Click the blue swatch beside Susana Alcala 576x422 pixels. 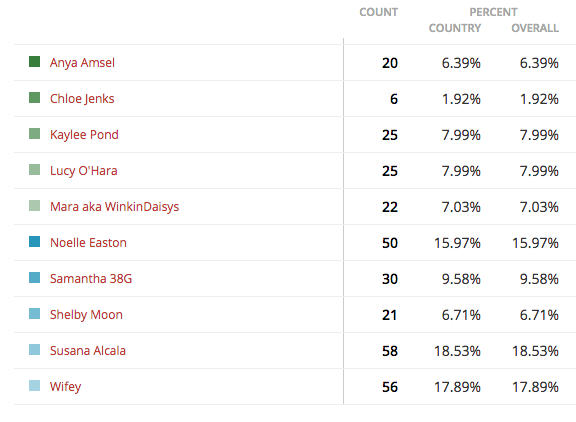click(x=35, y=349)
